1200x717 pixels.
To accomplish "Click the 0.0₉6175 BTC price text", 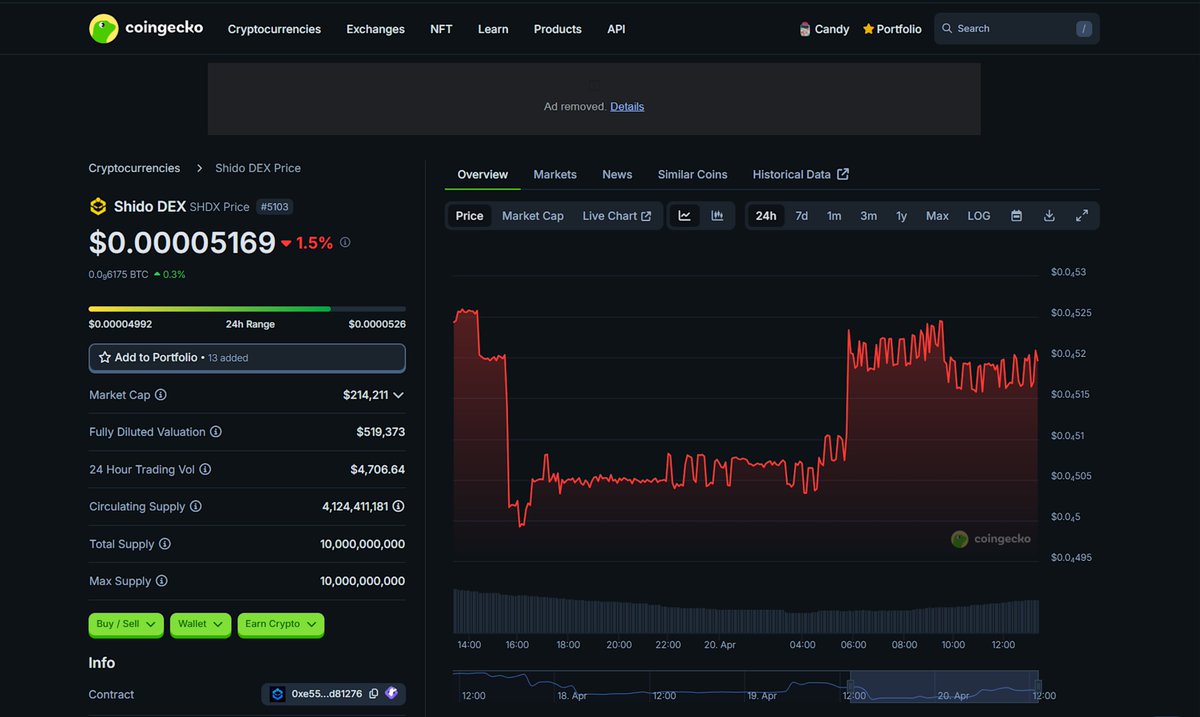I will 118,274.
